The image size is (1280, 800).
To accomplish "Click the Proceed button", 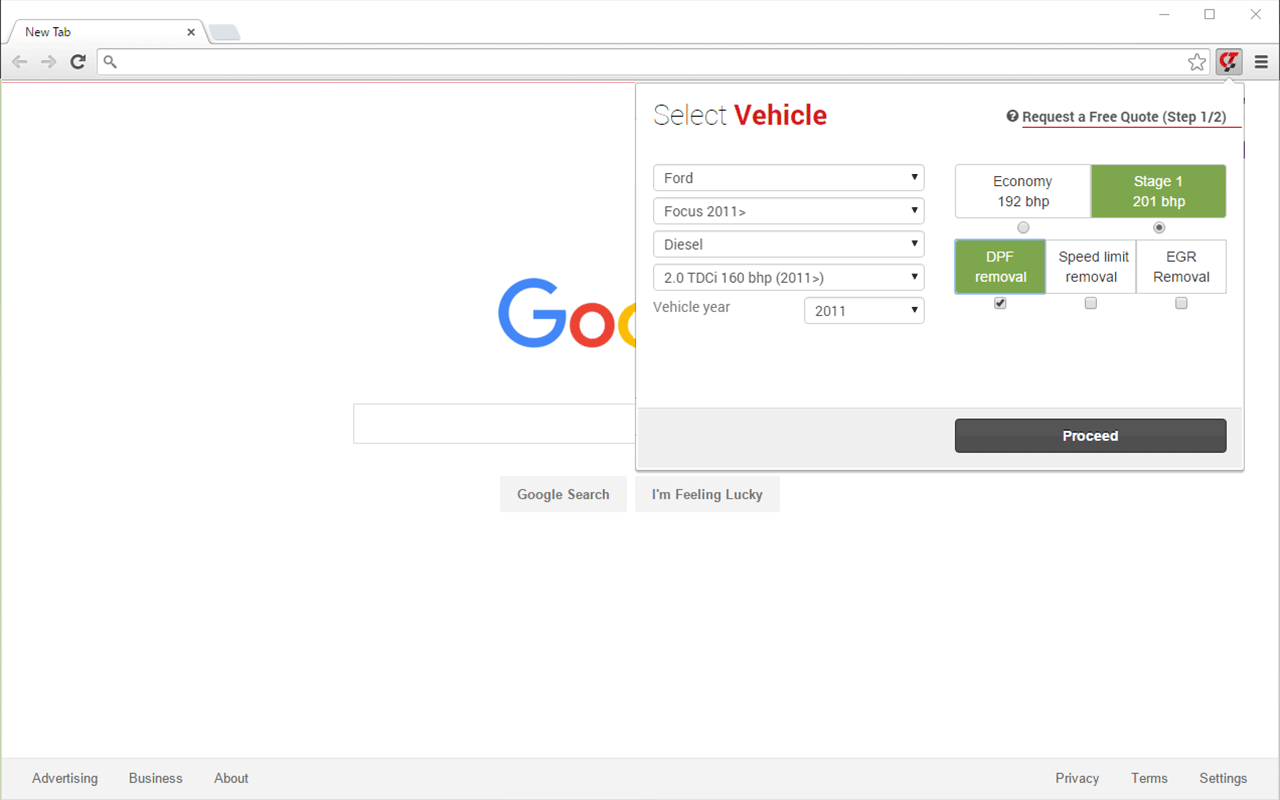I will click(1090, 436).
